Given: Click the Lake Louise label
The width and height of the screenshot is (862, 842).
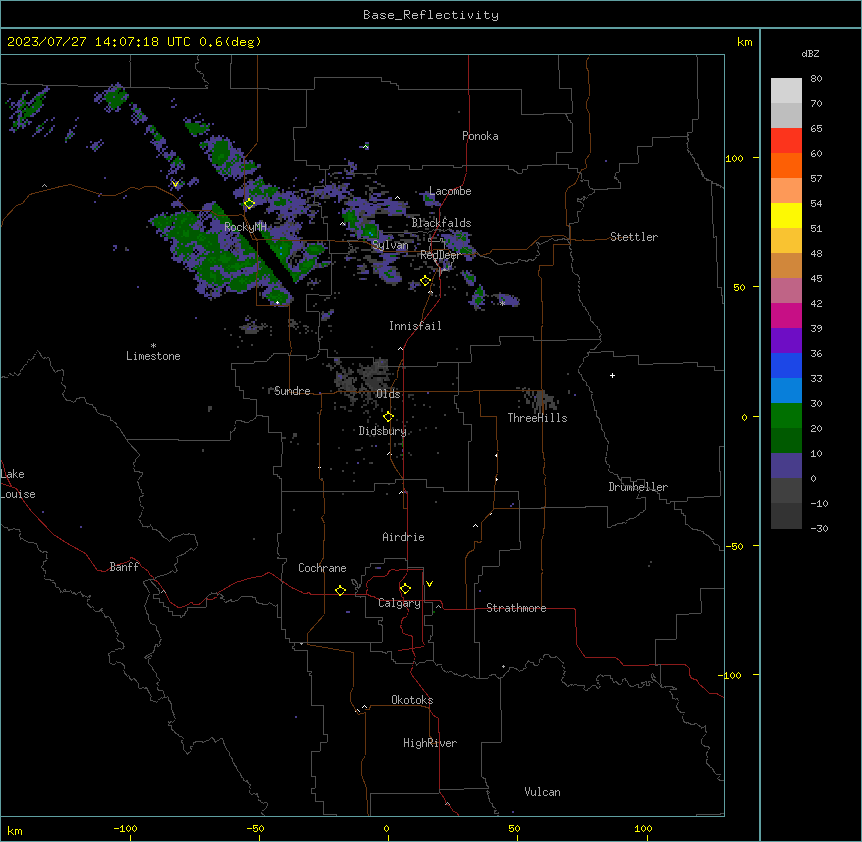Looking at the screenshot, I should point(18,484).
